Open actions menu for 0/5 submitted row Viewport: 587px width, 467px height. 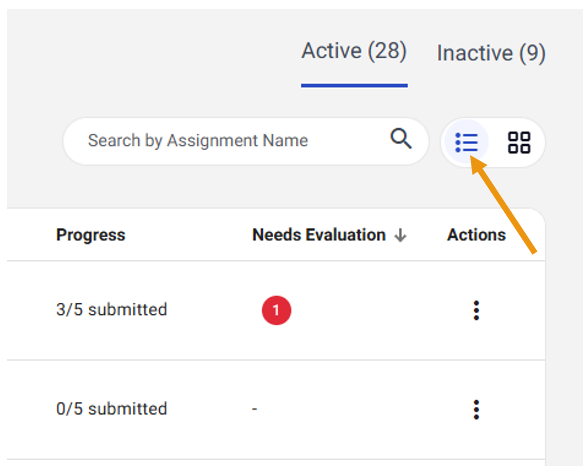pyautogui.click(x=476, y=410)
